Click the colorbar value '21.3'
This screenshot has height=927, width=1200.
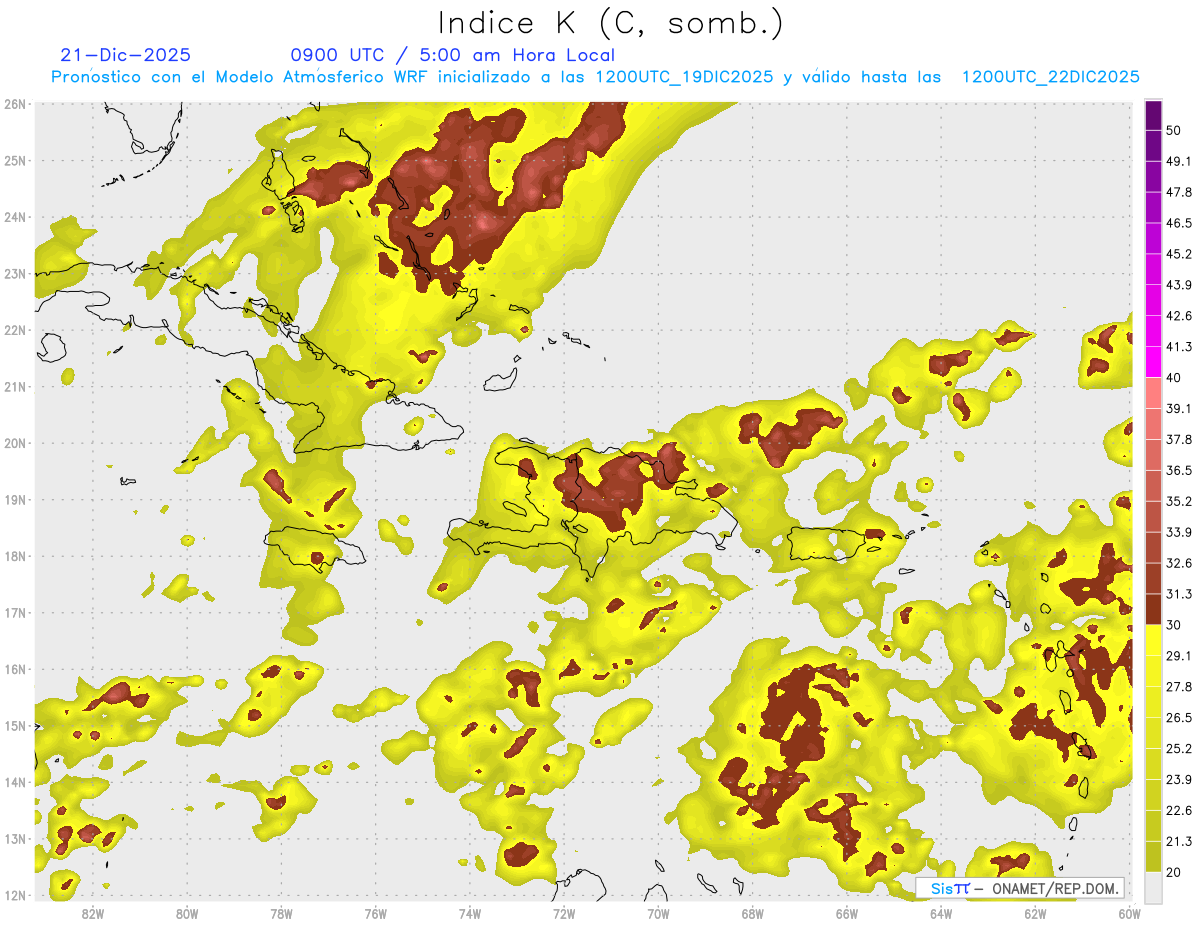coord(1178,842)
